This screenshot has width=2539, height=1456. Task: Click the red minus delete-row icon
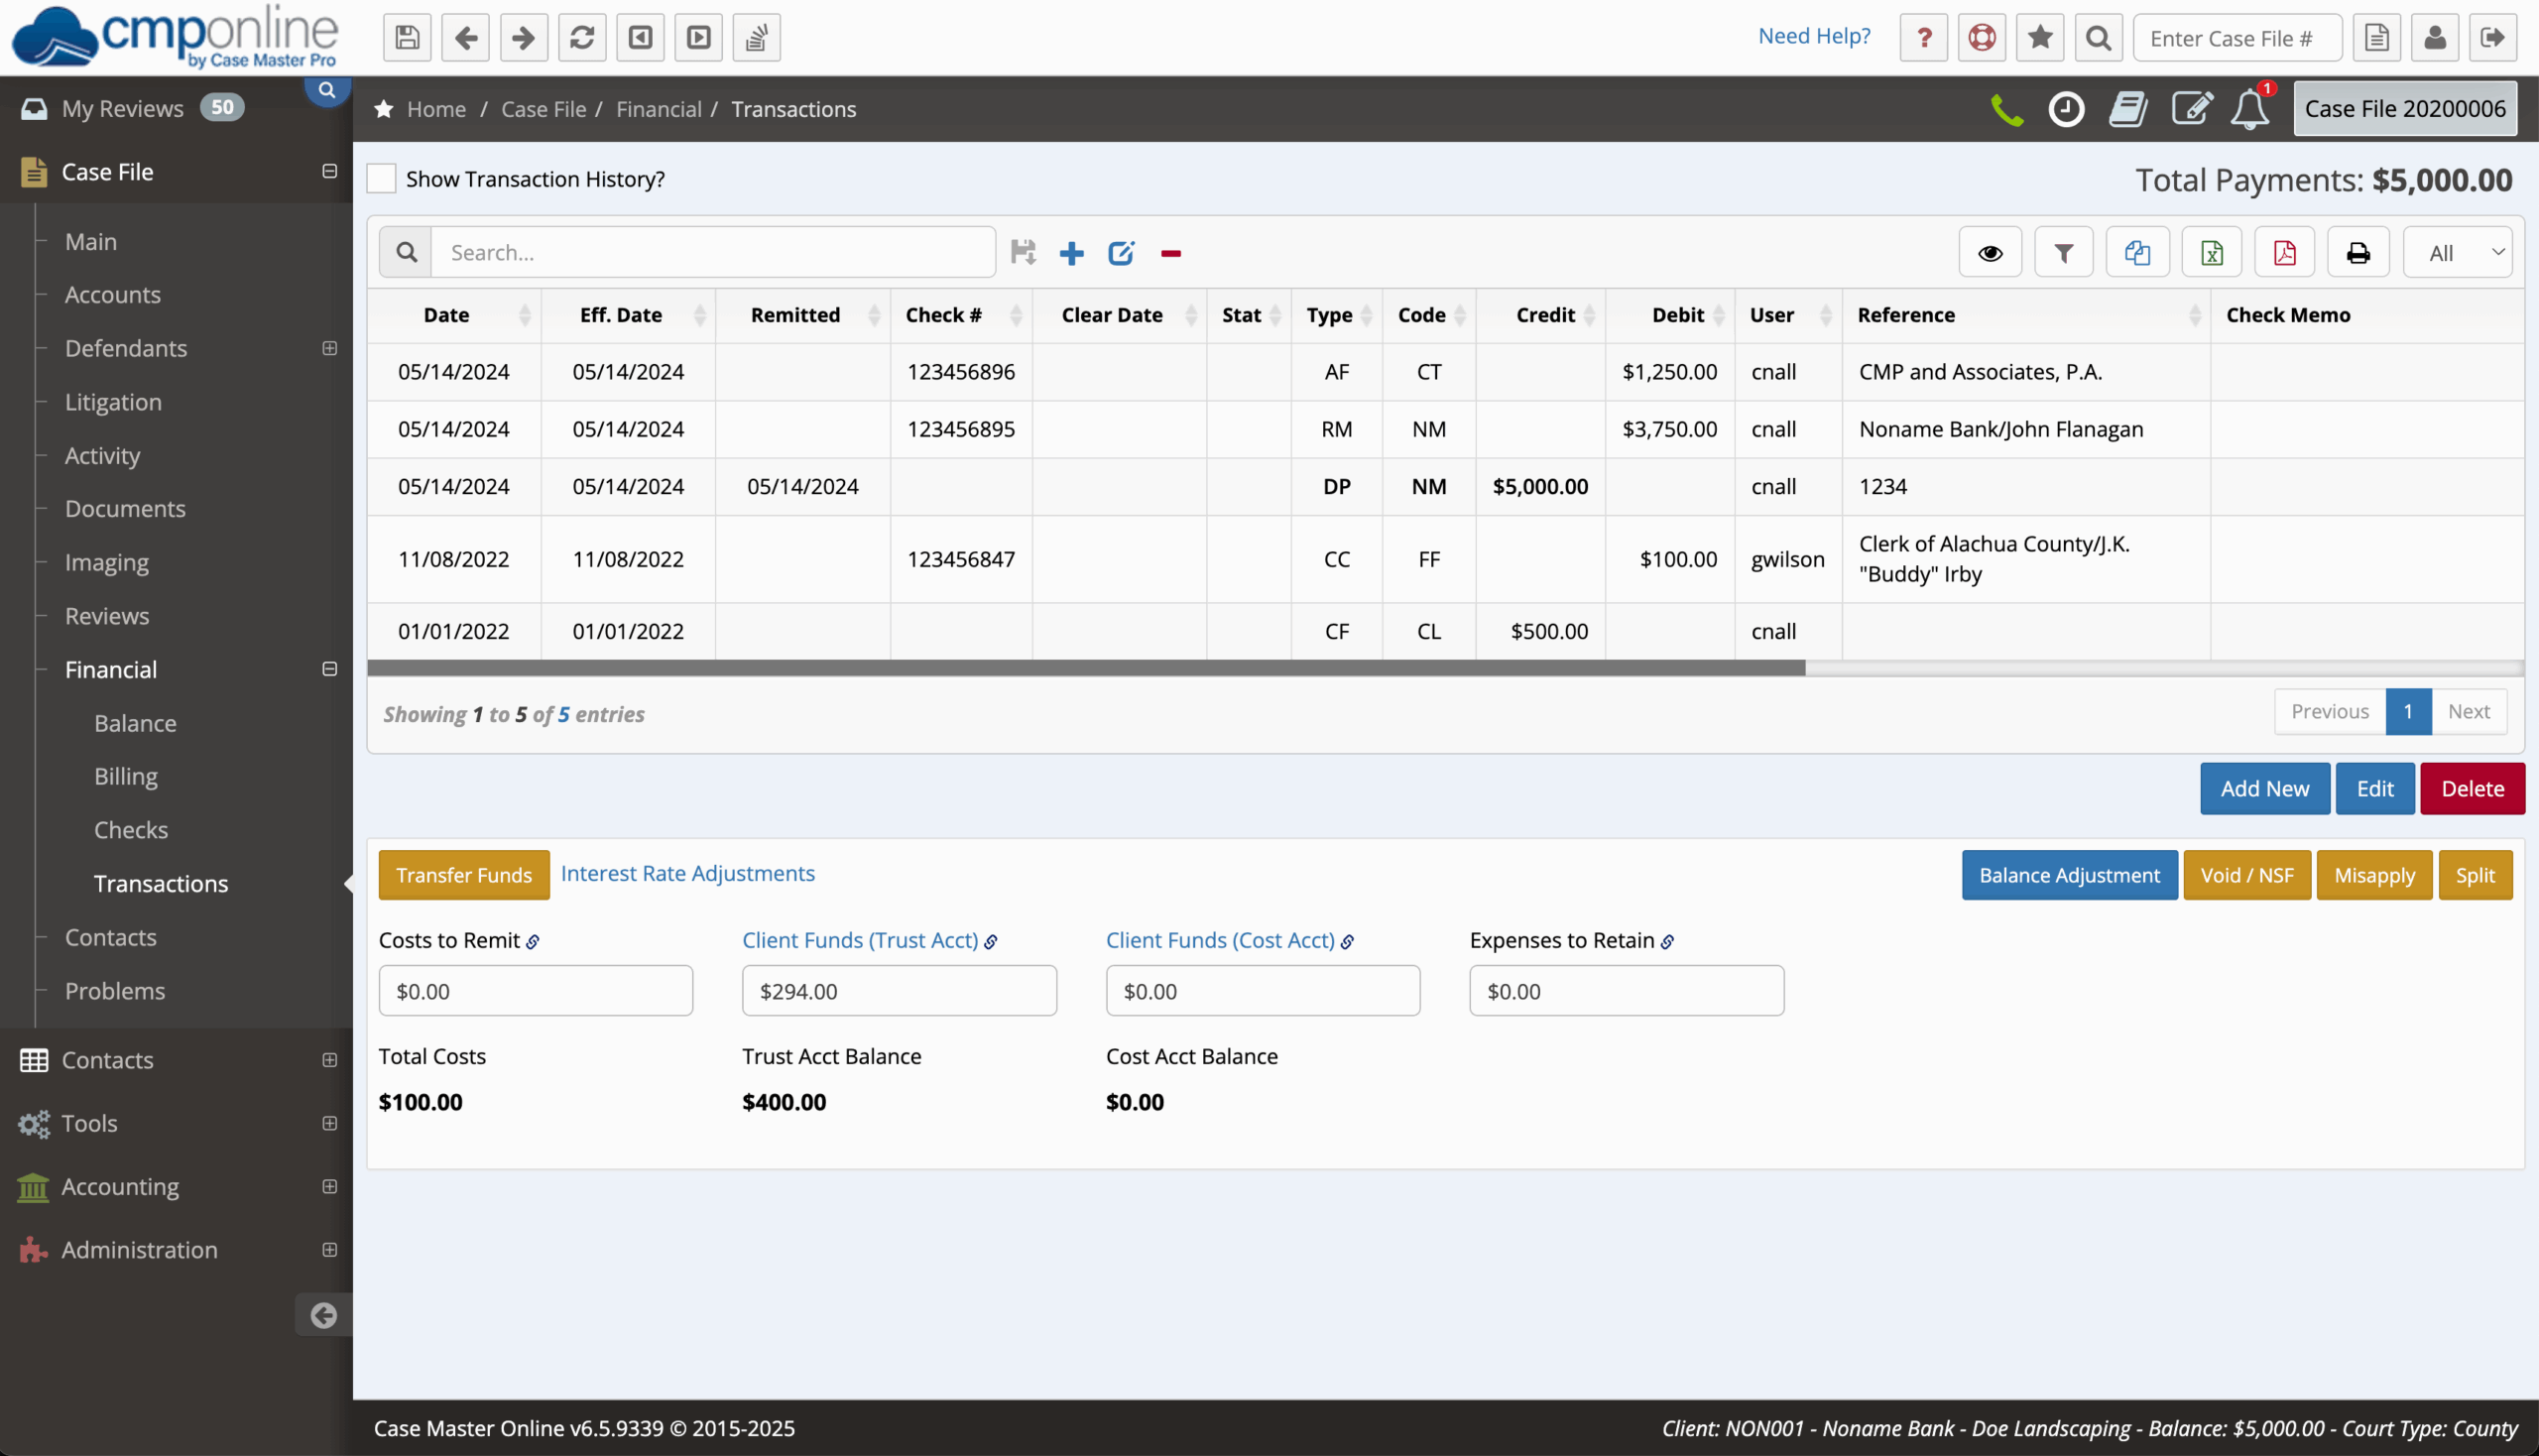[1170, 253]
